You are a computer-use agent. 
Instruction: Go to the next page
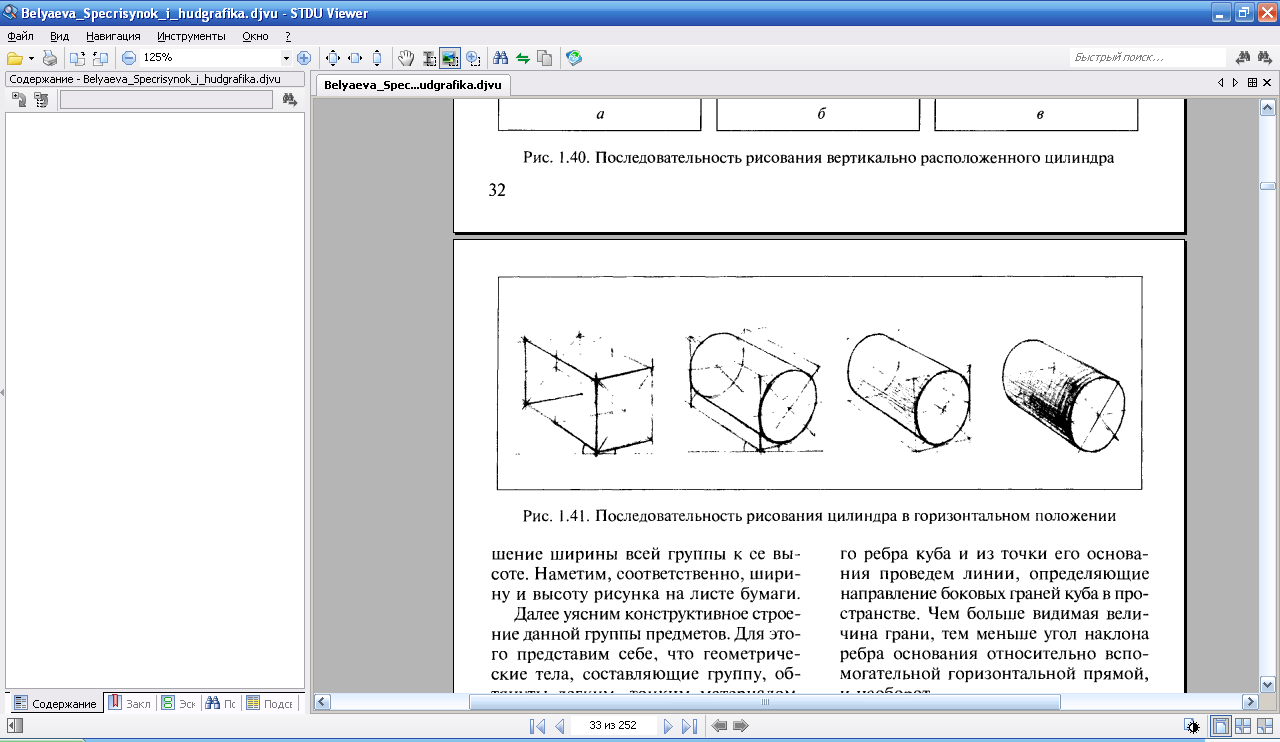pos(667,726)
